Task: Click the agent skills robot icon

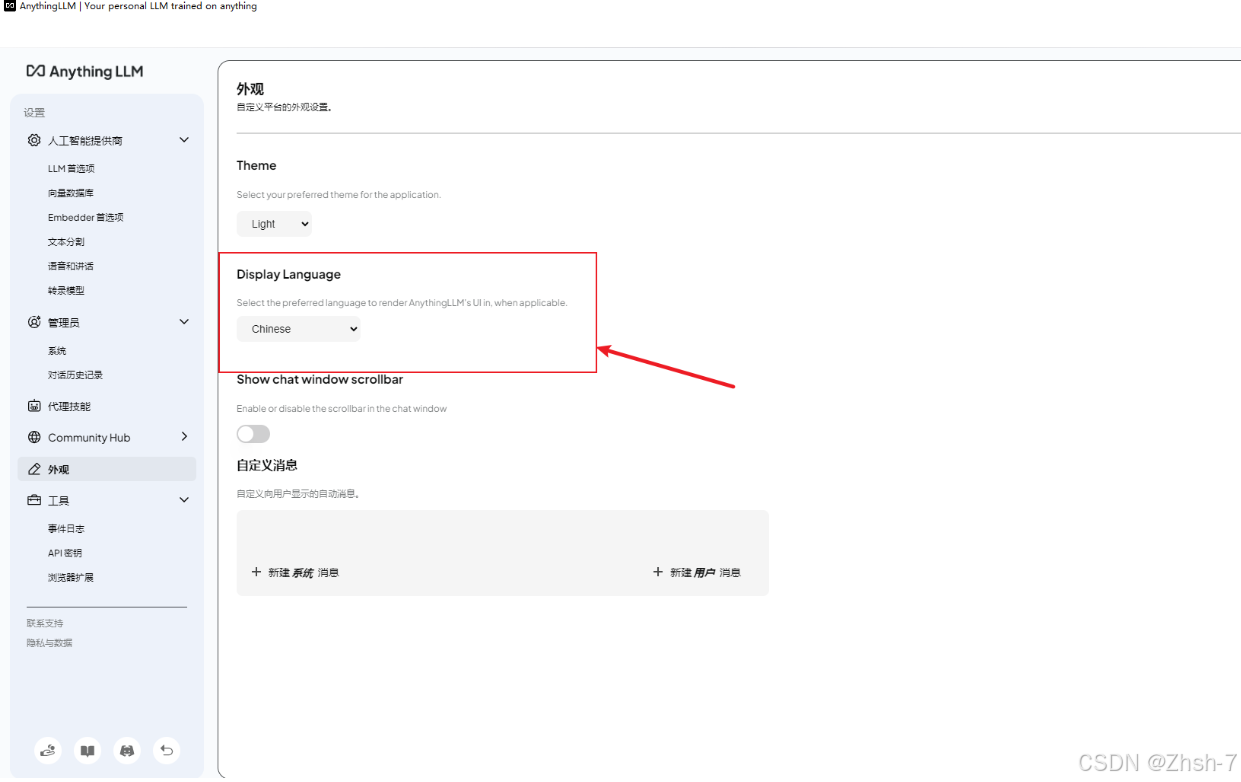Action: (x=35, y=406)
